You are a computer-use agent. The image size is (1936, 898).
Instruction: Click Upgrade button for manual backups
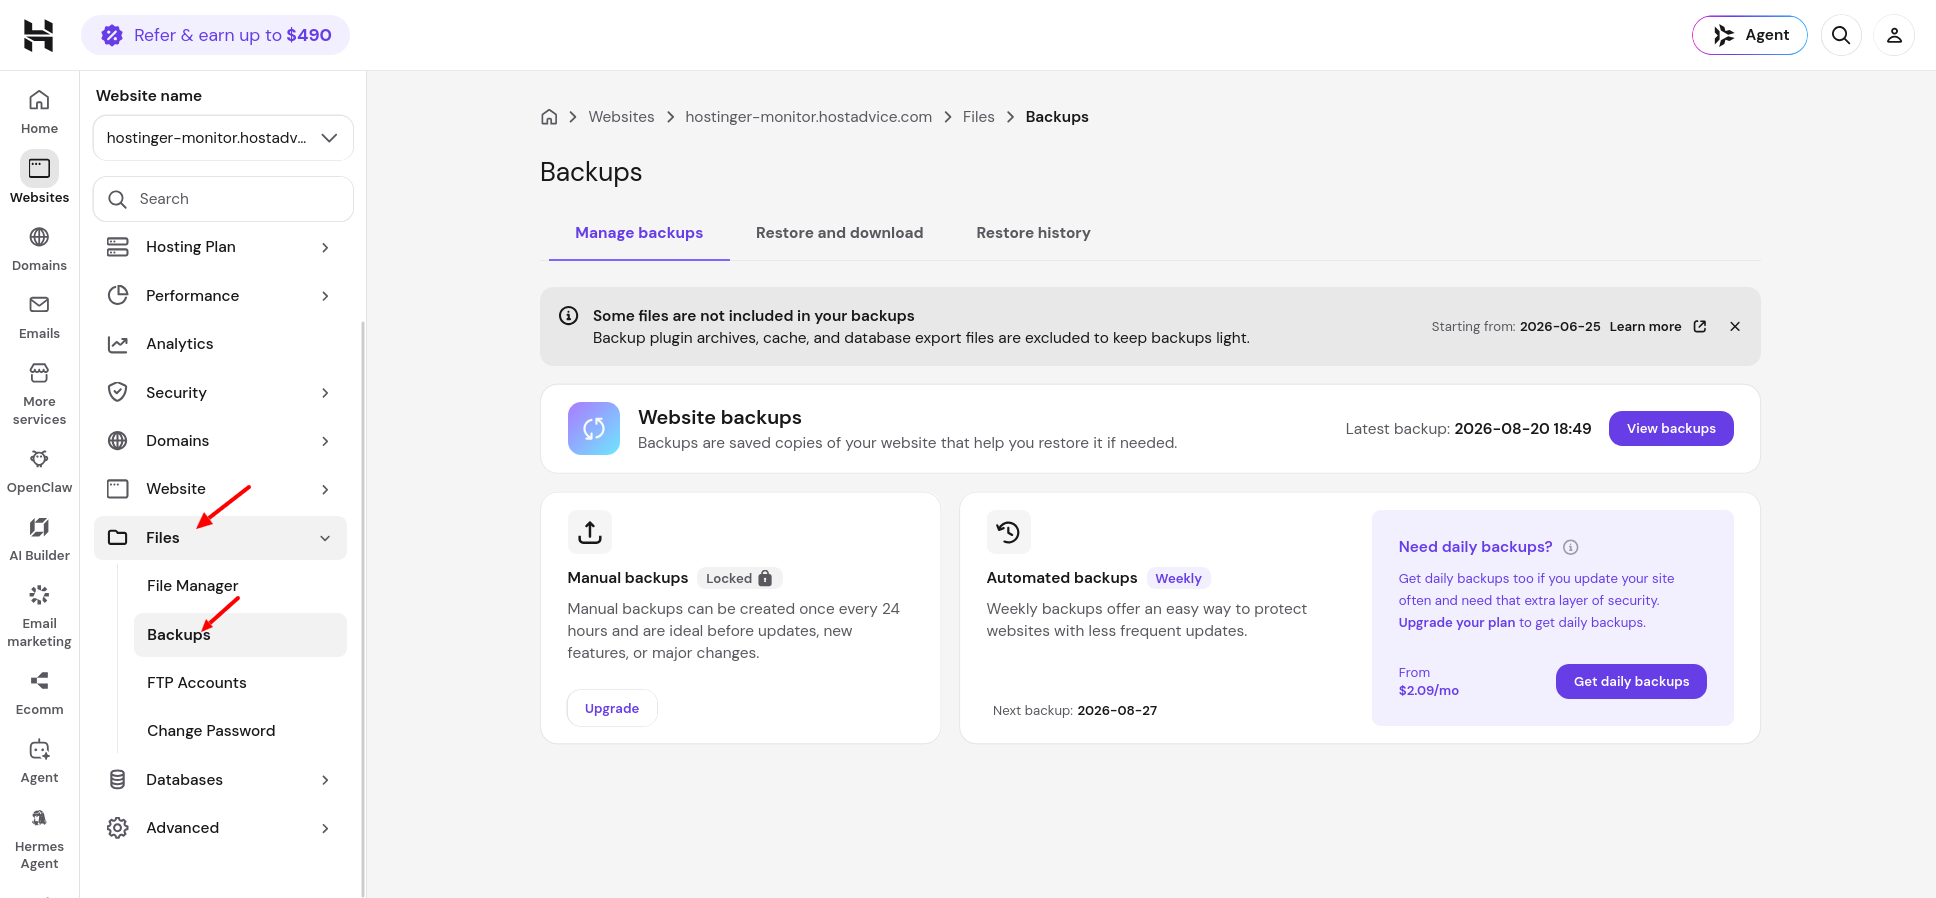coord(612,708)
